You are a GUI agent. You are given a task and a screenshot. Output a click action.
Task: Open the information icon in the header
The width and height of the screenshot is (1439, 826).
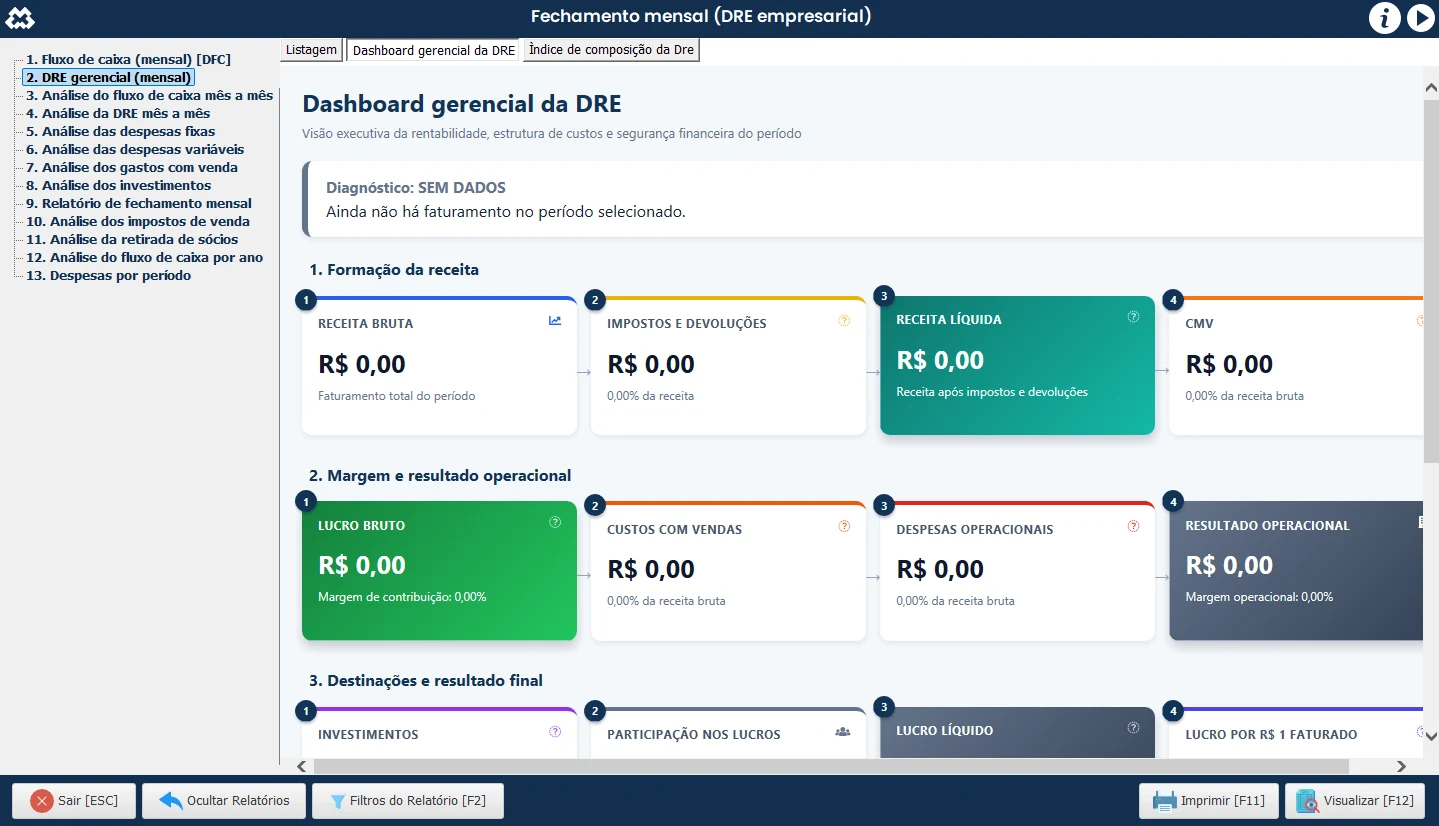[1384, 17]
